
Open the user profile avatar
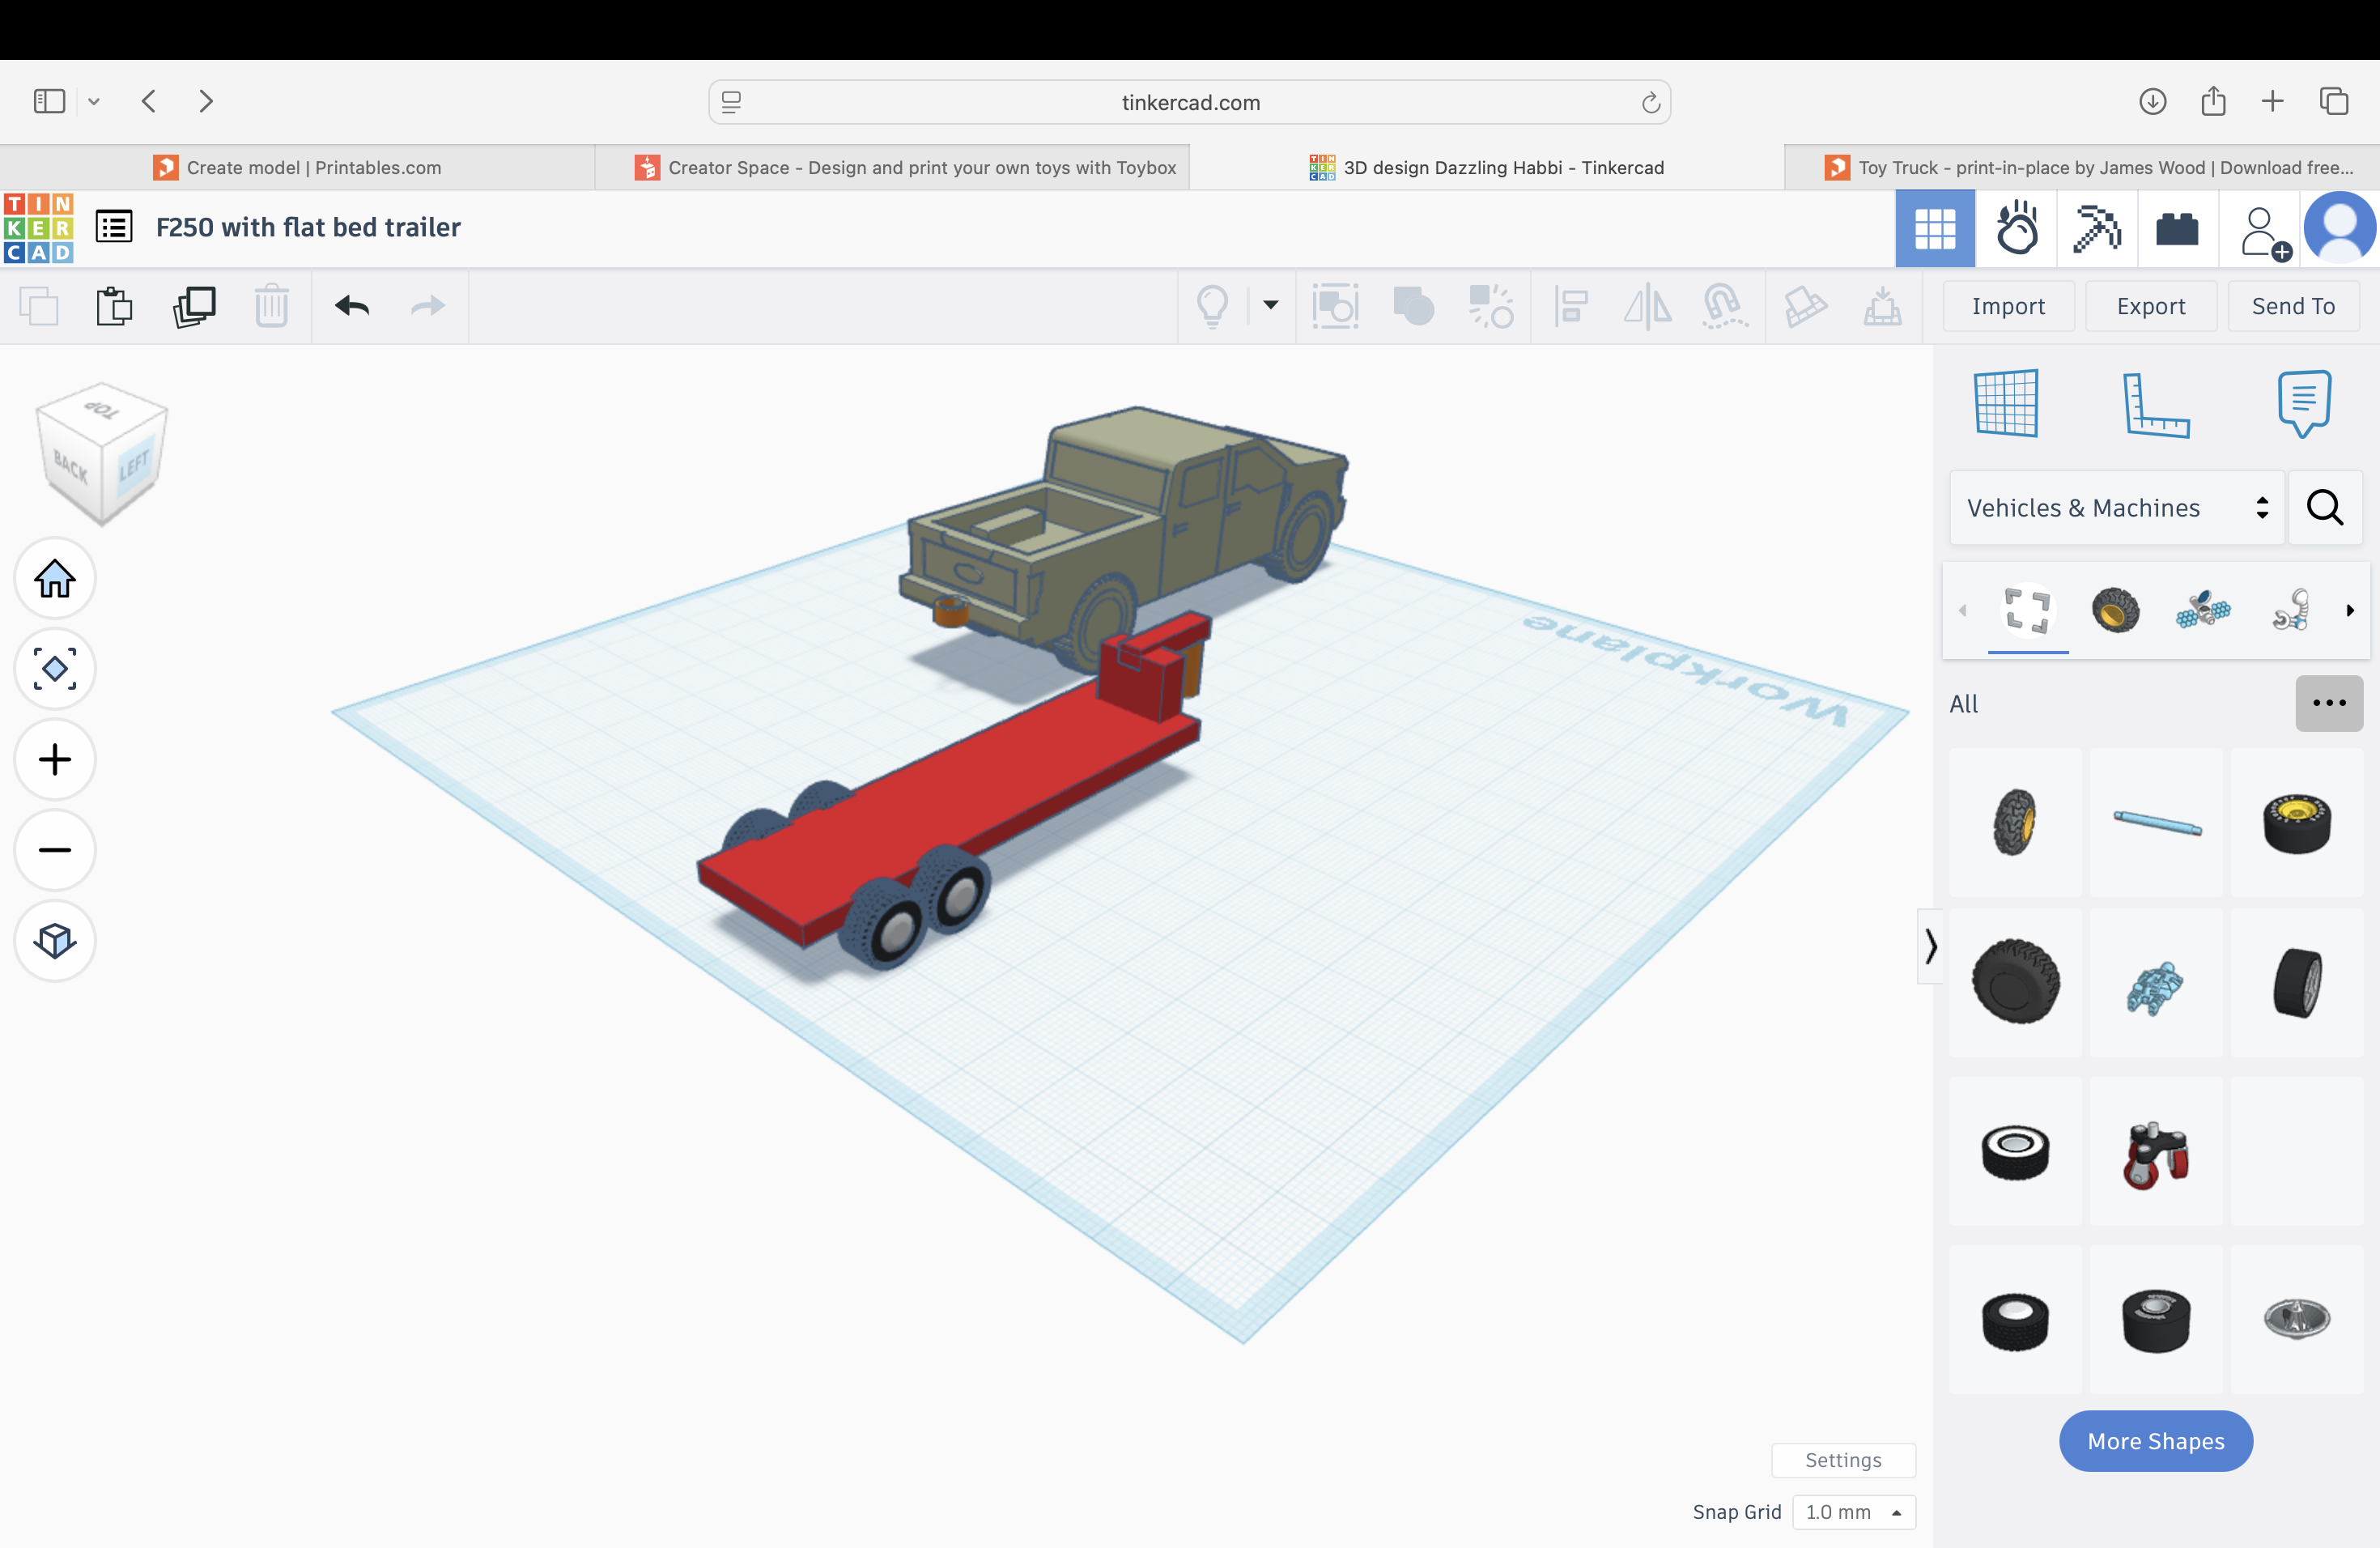pos(2340,229)
